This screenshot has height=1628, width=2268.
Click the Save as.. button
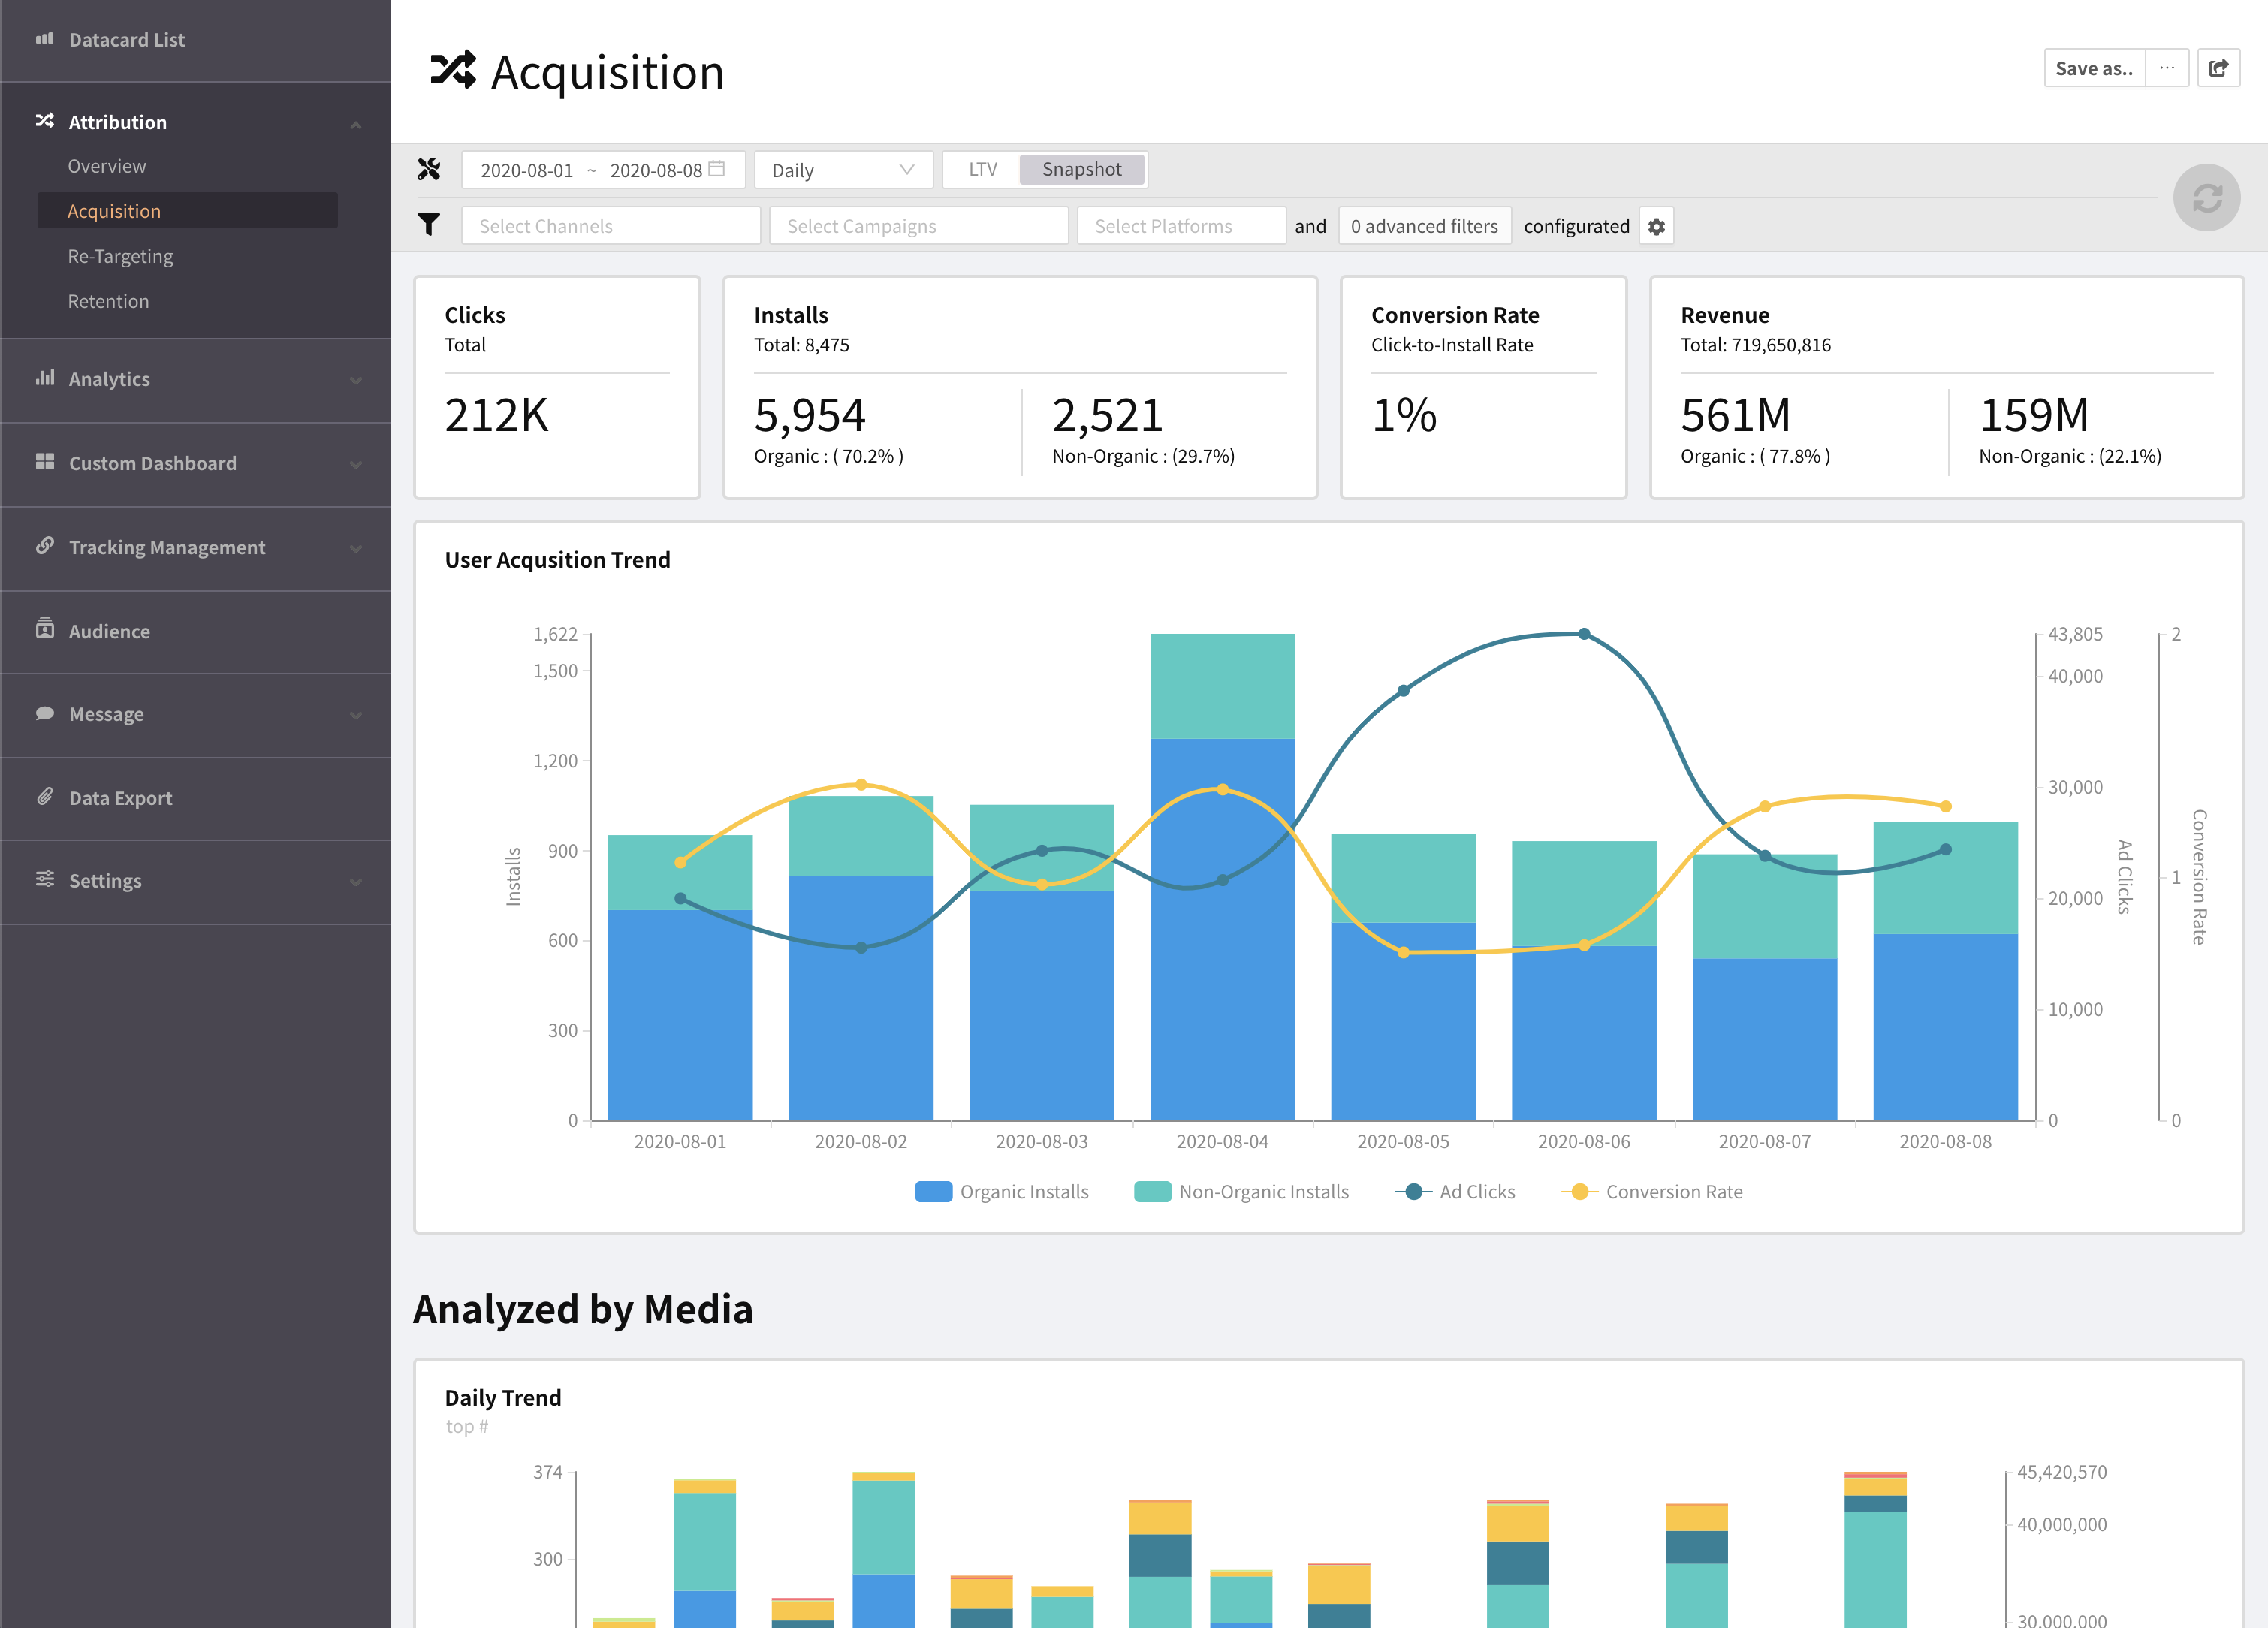[x=2093, y=68]
